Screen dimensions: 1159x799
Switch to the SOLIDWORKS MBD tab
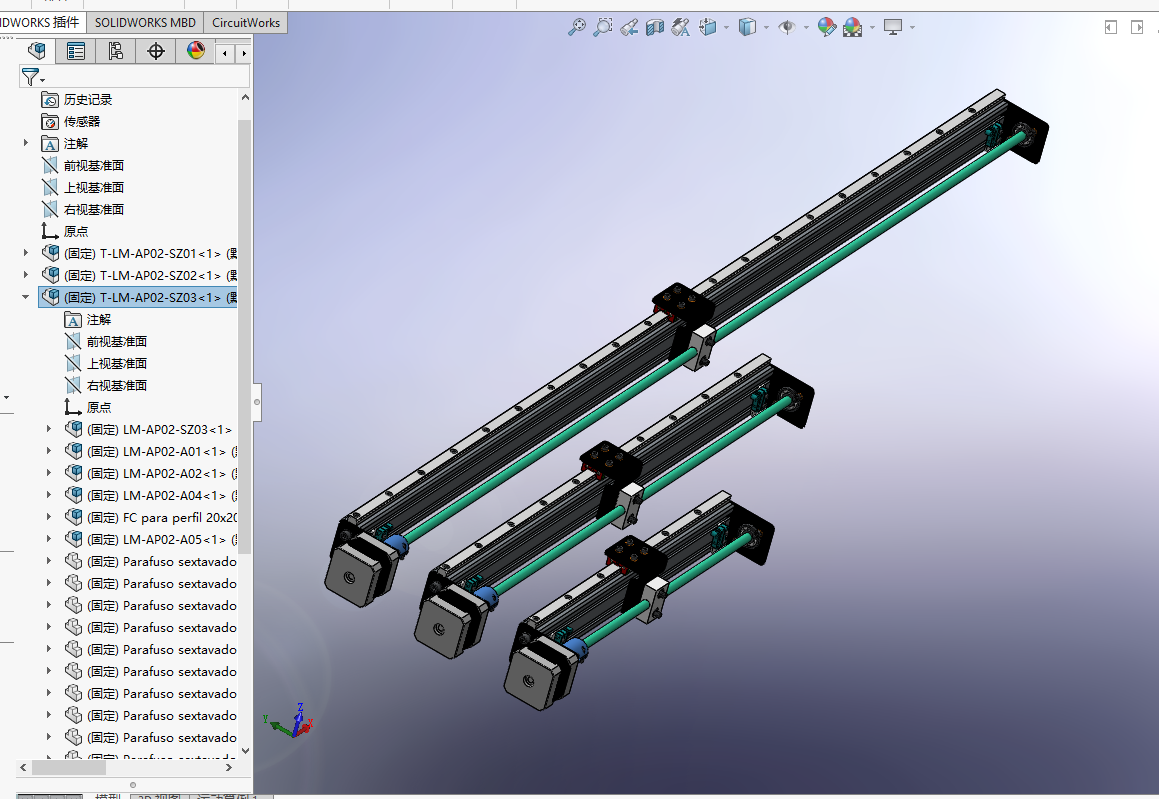click(145, 23)
